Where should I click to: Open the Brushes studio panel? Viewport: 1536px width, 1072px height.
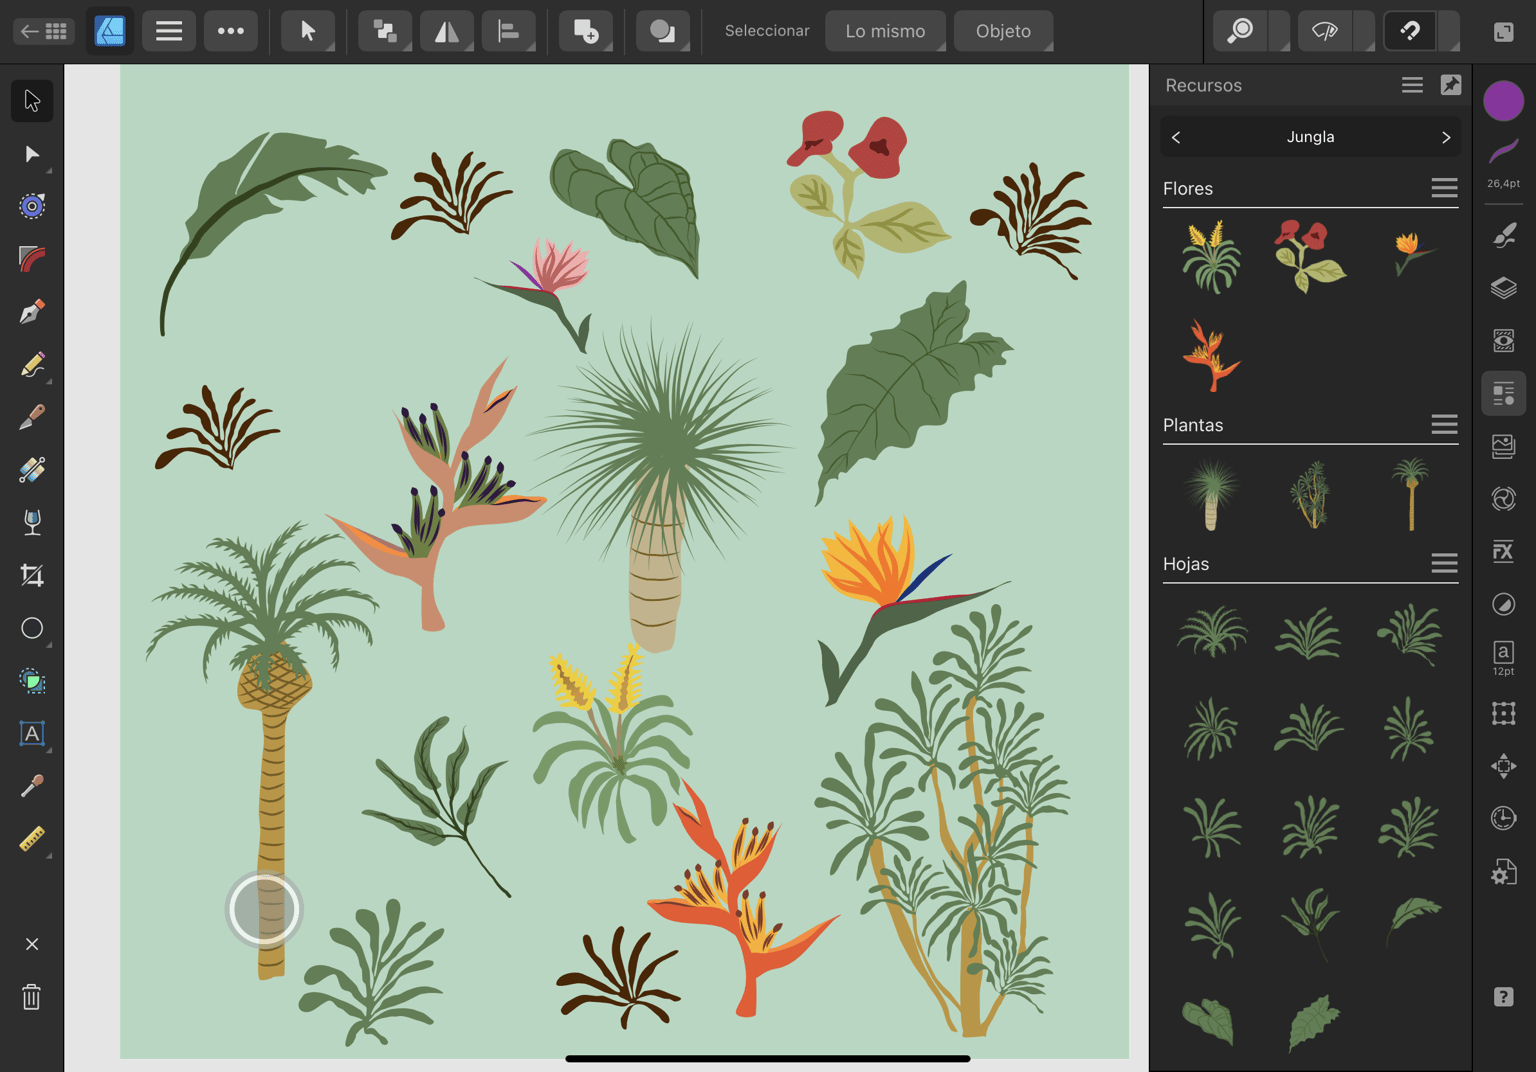click(1503, 235)
